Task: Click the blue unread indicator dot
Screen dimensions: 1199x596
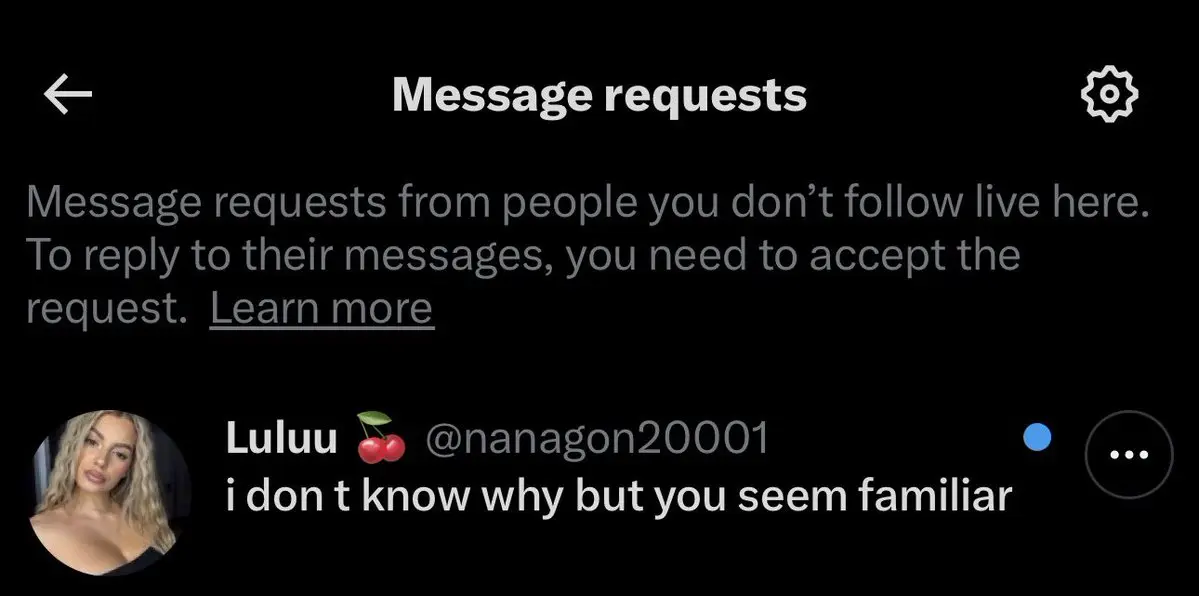Action: point(1038,437)
